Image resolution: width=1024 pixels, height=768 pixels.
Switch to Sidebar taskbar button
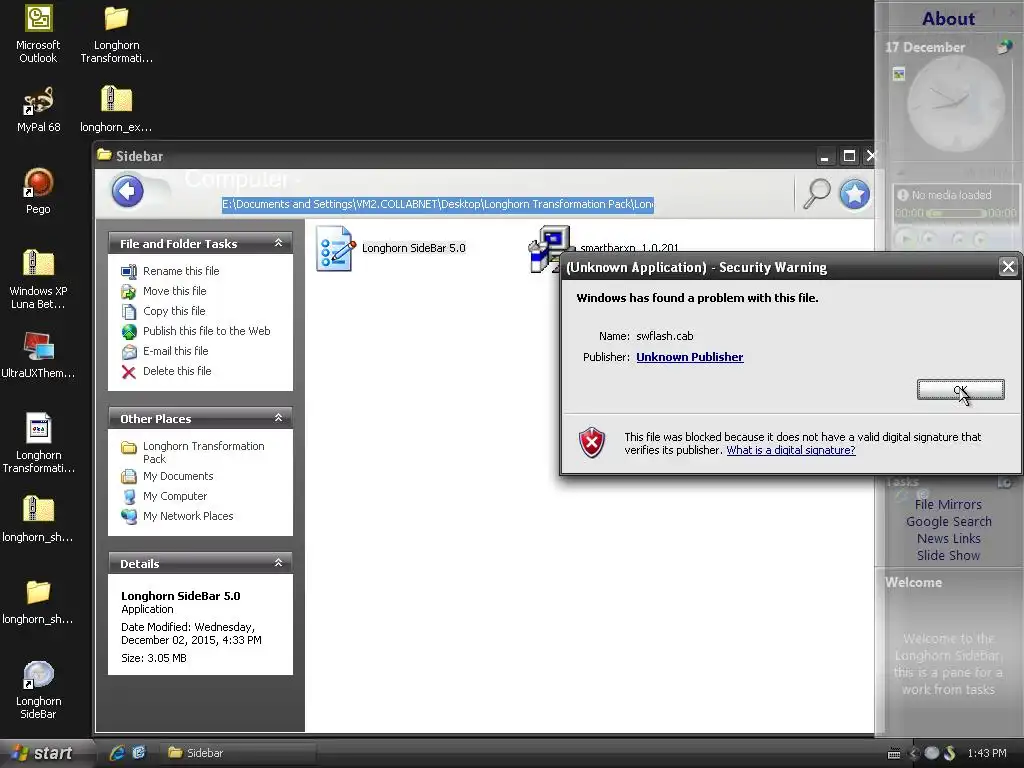click(x=238, y=753)
